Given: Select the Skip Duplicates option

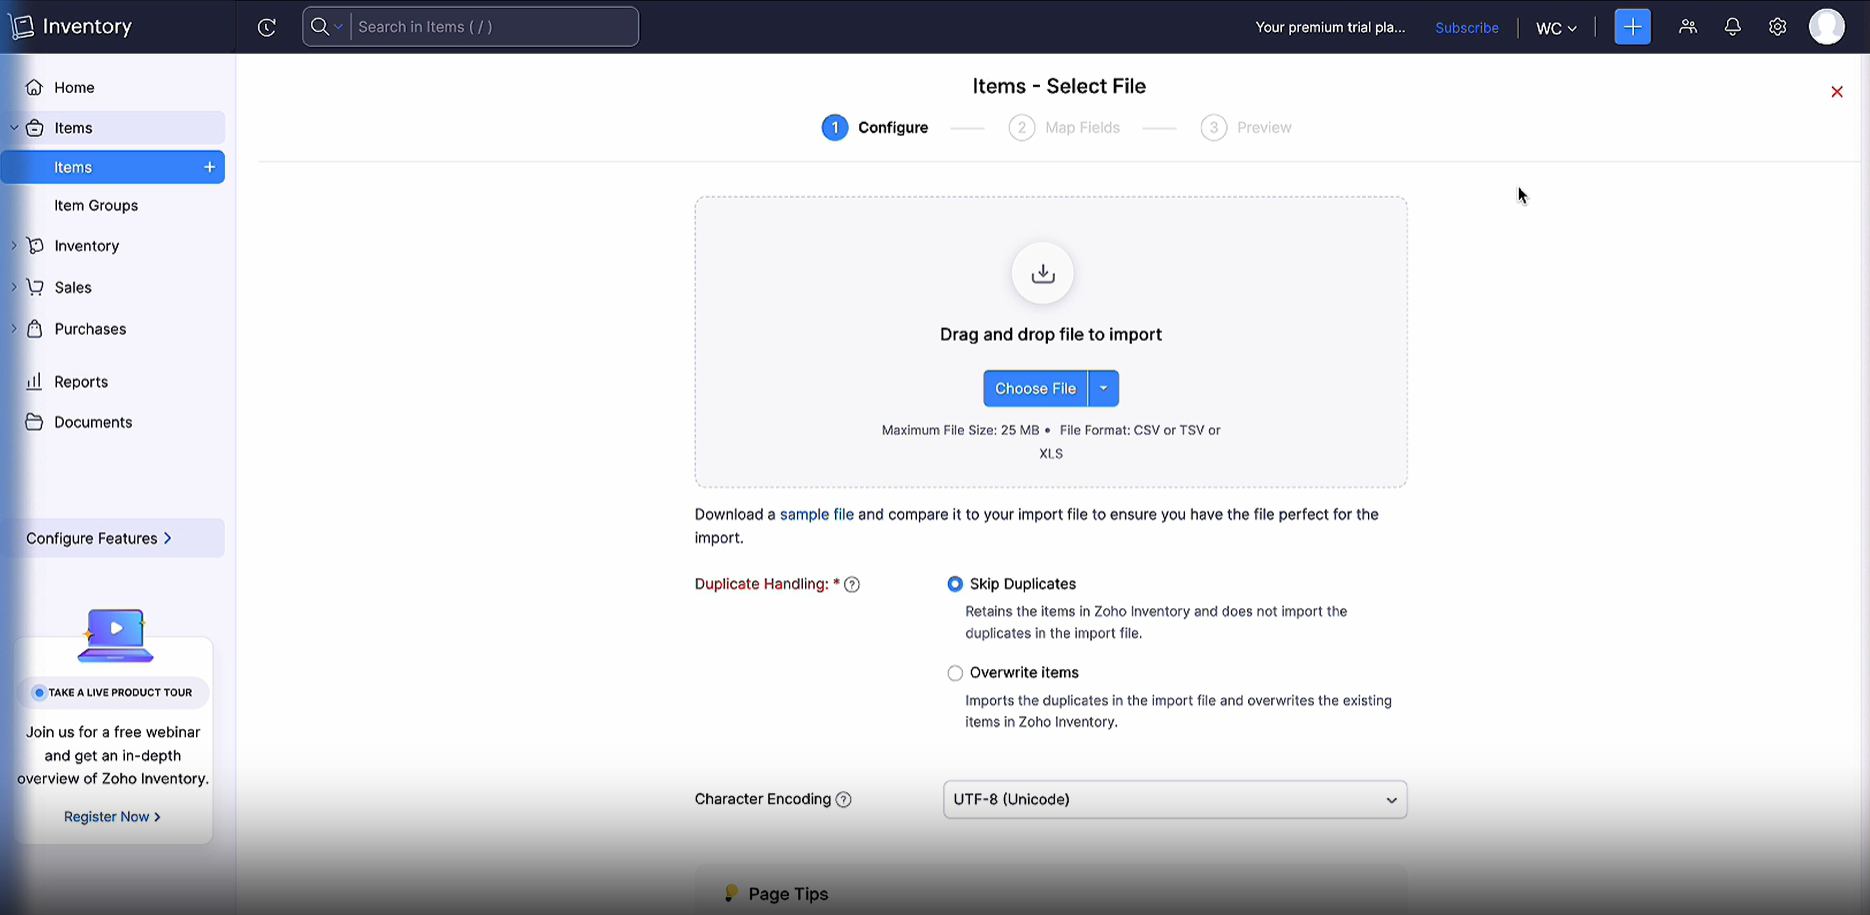Looking at the screenshot, I should (955, 584).
